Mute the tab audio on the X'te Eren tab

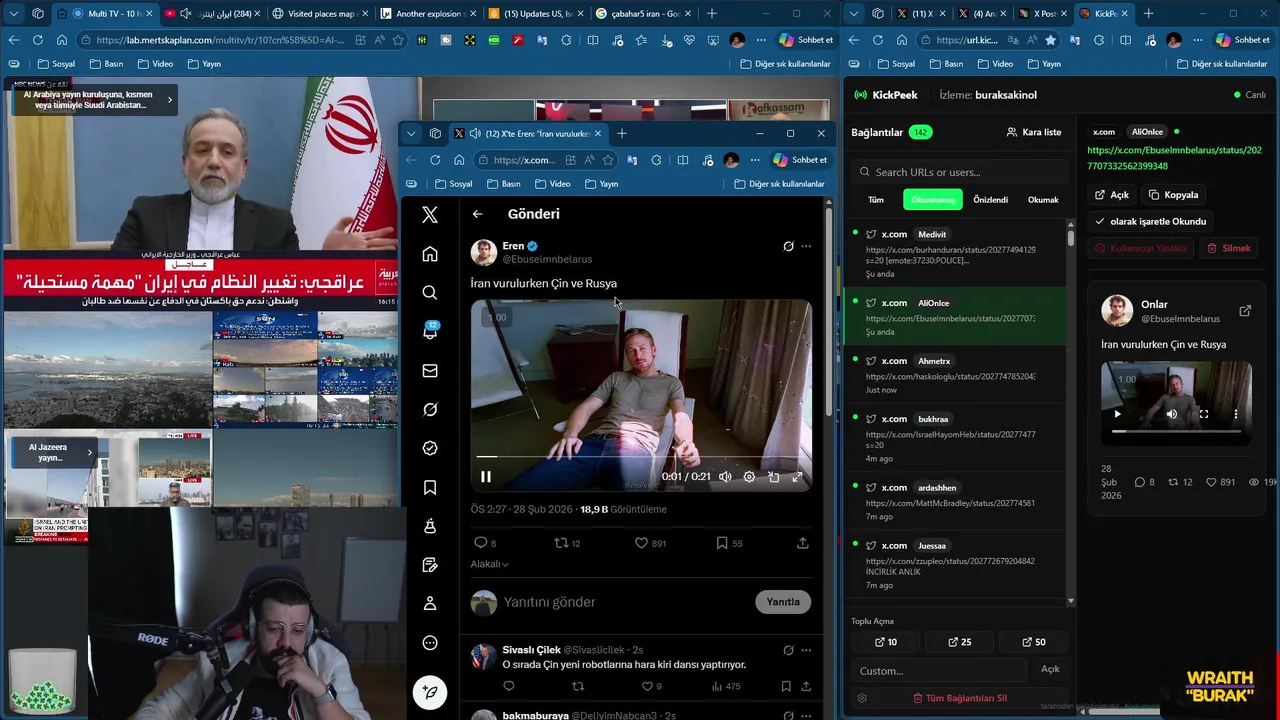pos(474,133)
